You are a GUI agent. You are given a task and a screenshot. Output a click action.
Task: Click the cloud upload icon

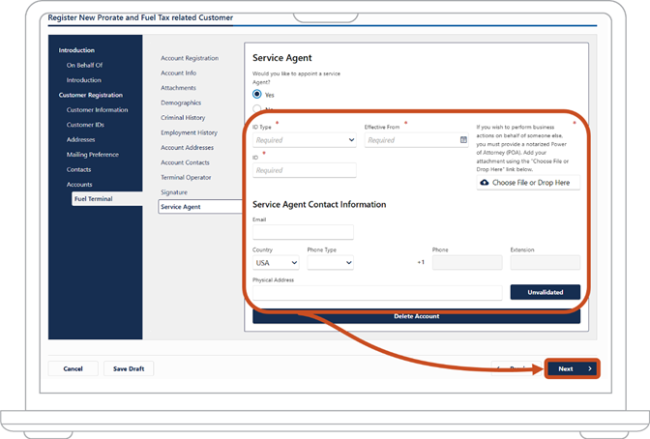[x=484, y=182]
